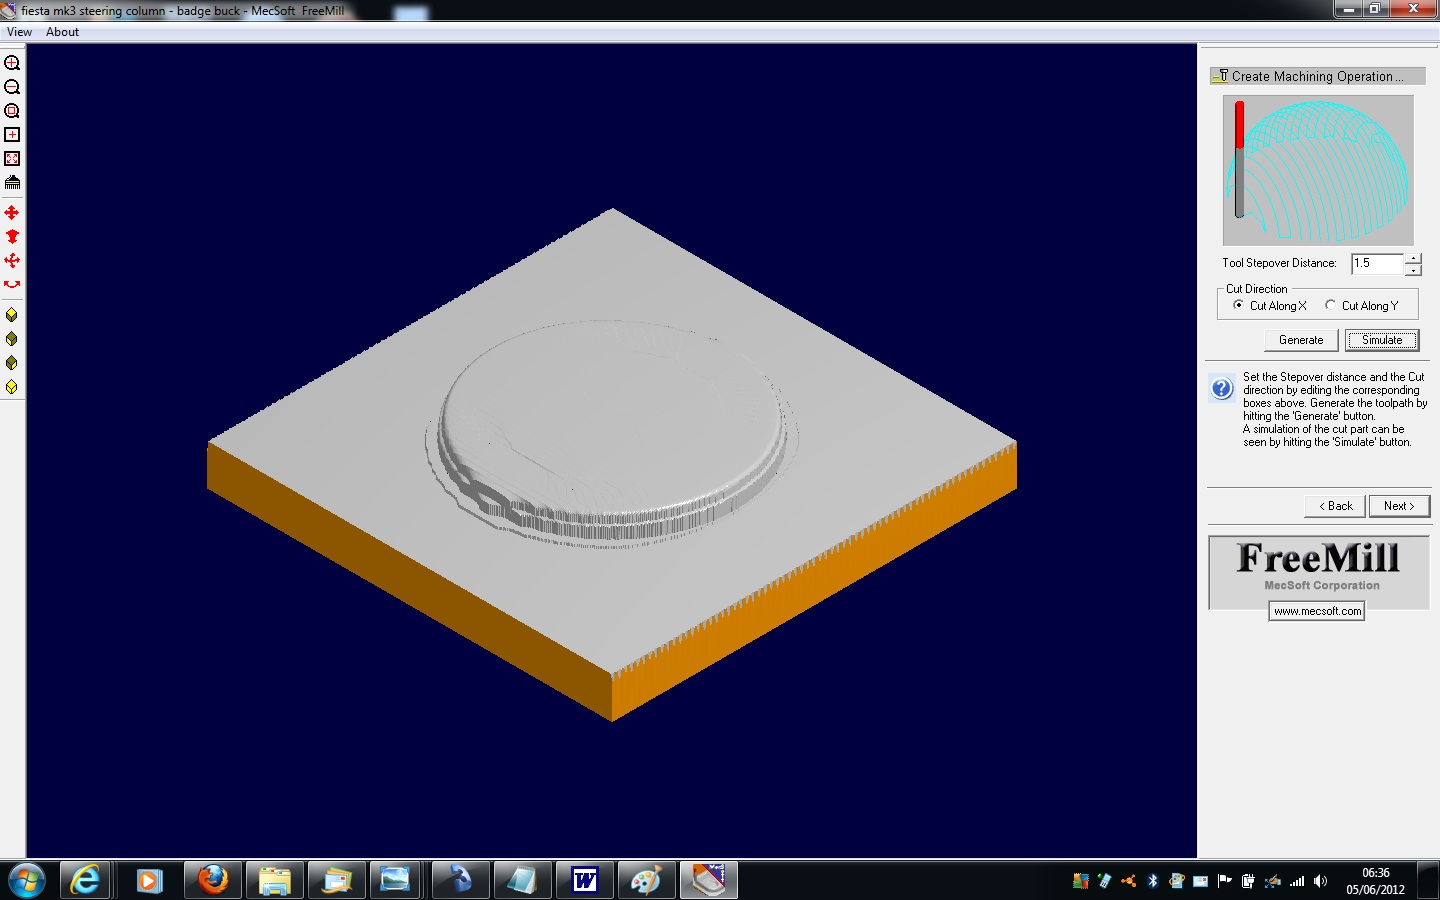Viewport: 1440px width, 900px height.
Task: Select the solid red Pan arrows tool
Action: coord(12,213)
